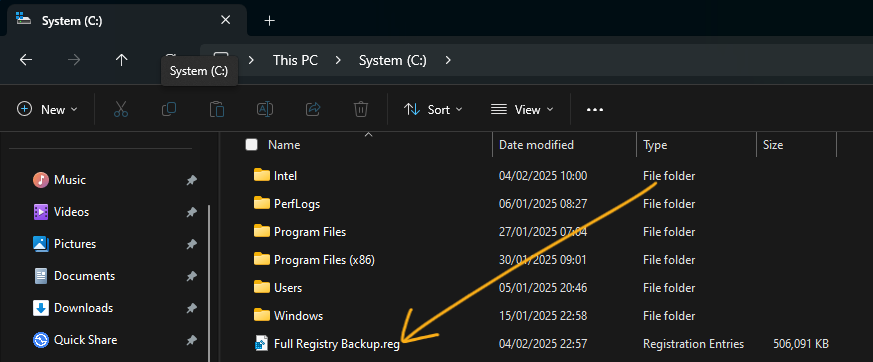Select the System (C:) tab
Viewport: 873px width, 362px height.
point(126,21)
